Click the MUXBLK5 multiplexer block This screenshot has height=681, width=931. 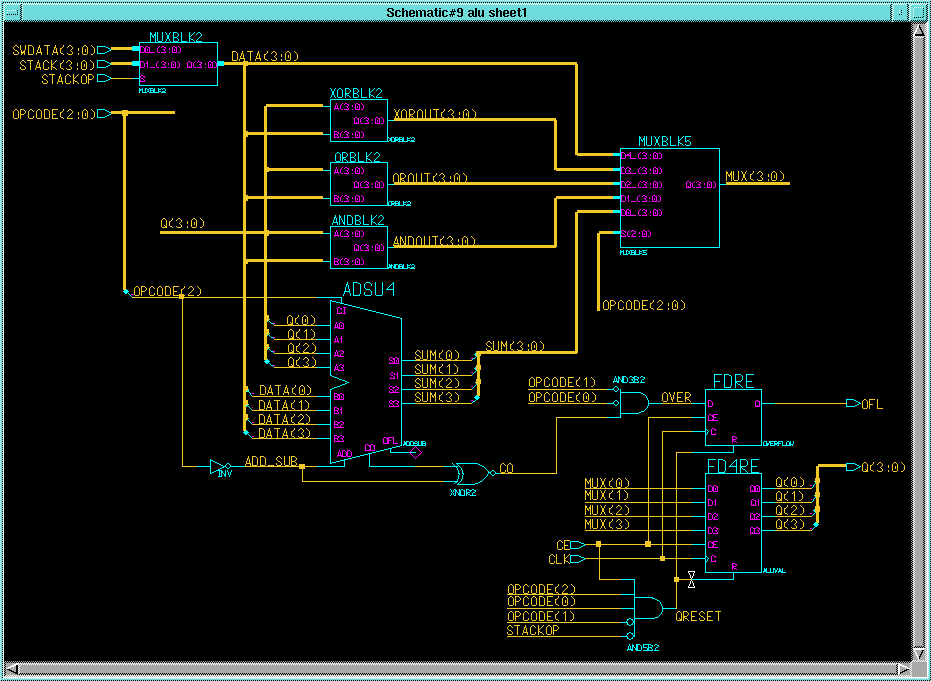pos(668,197)
